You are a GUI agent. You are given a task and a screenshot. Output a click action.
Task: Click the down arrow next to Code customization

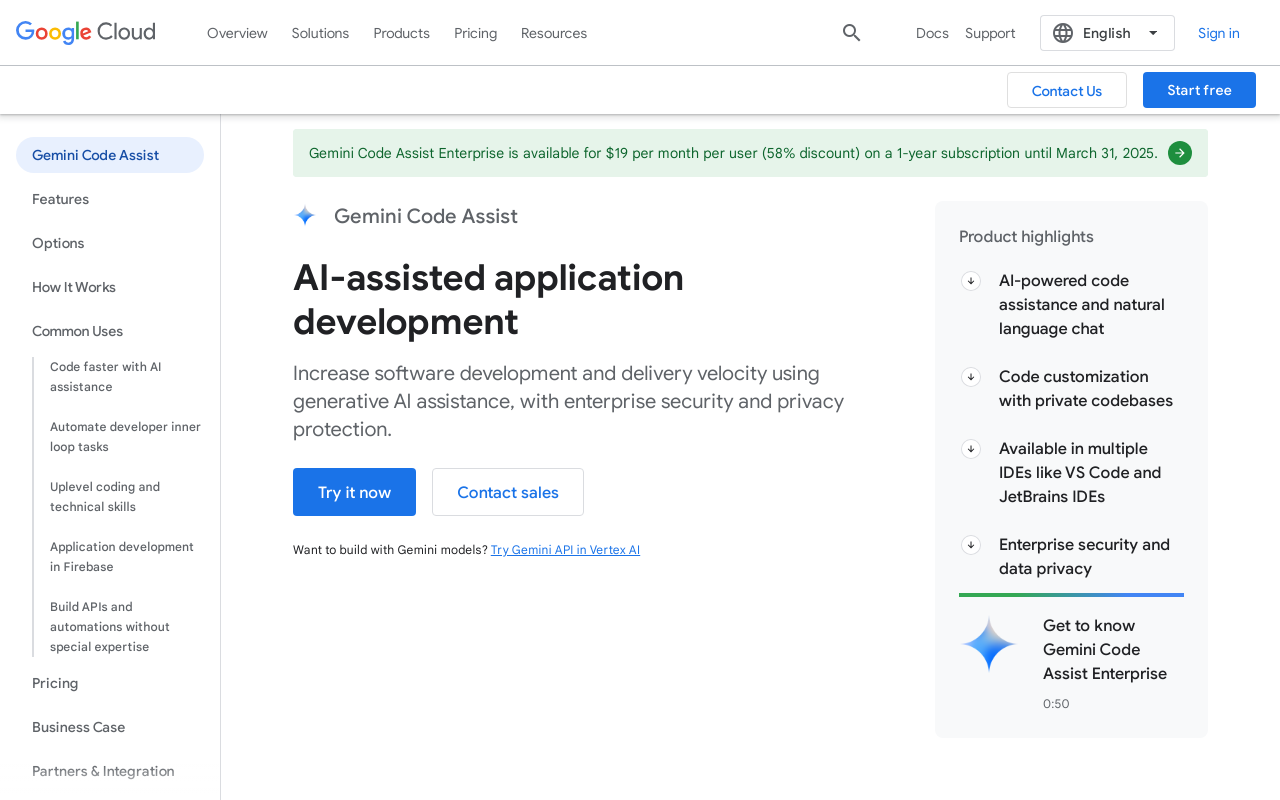971,377
